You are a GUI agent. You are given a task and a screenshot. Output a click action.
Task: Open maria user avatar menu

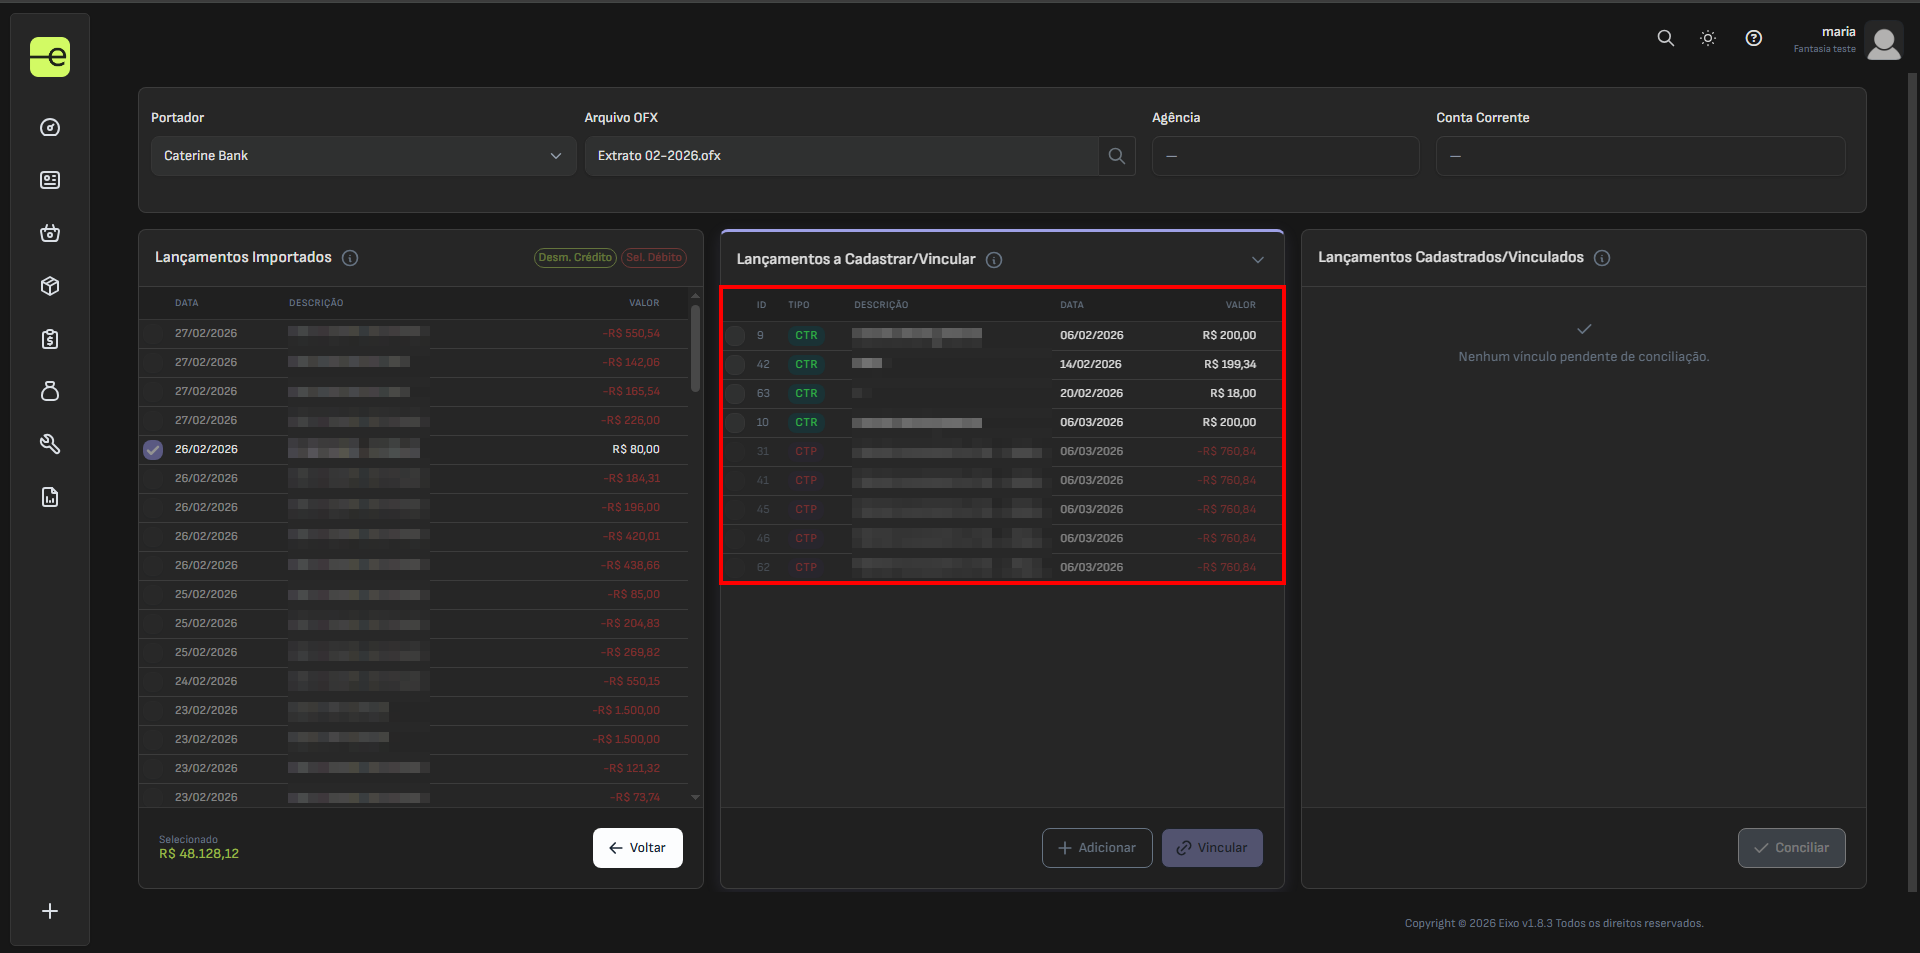tap(1884, 43)
